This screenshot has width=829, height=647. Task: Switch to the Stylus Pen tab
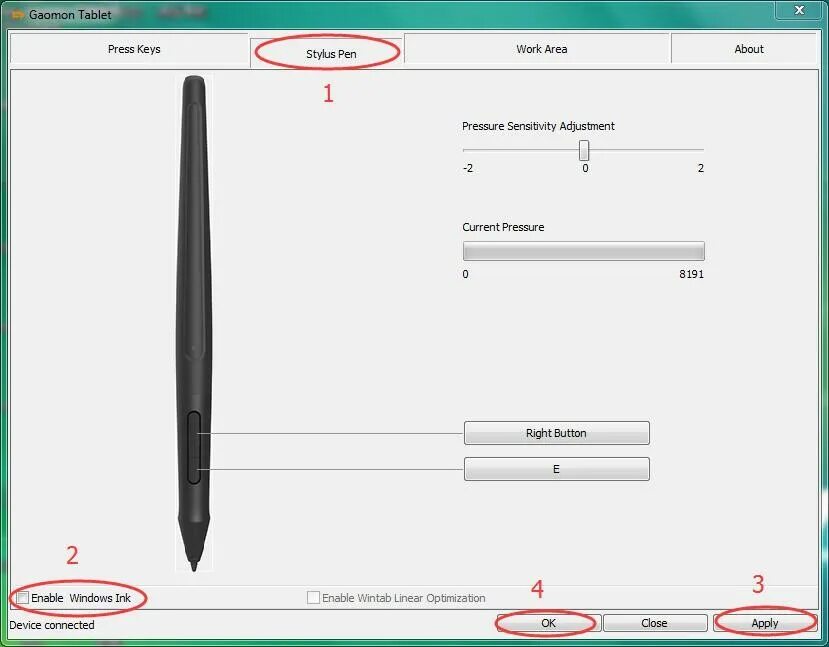click(x=327, y=53)
